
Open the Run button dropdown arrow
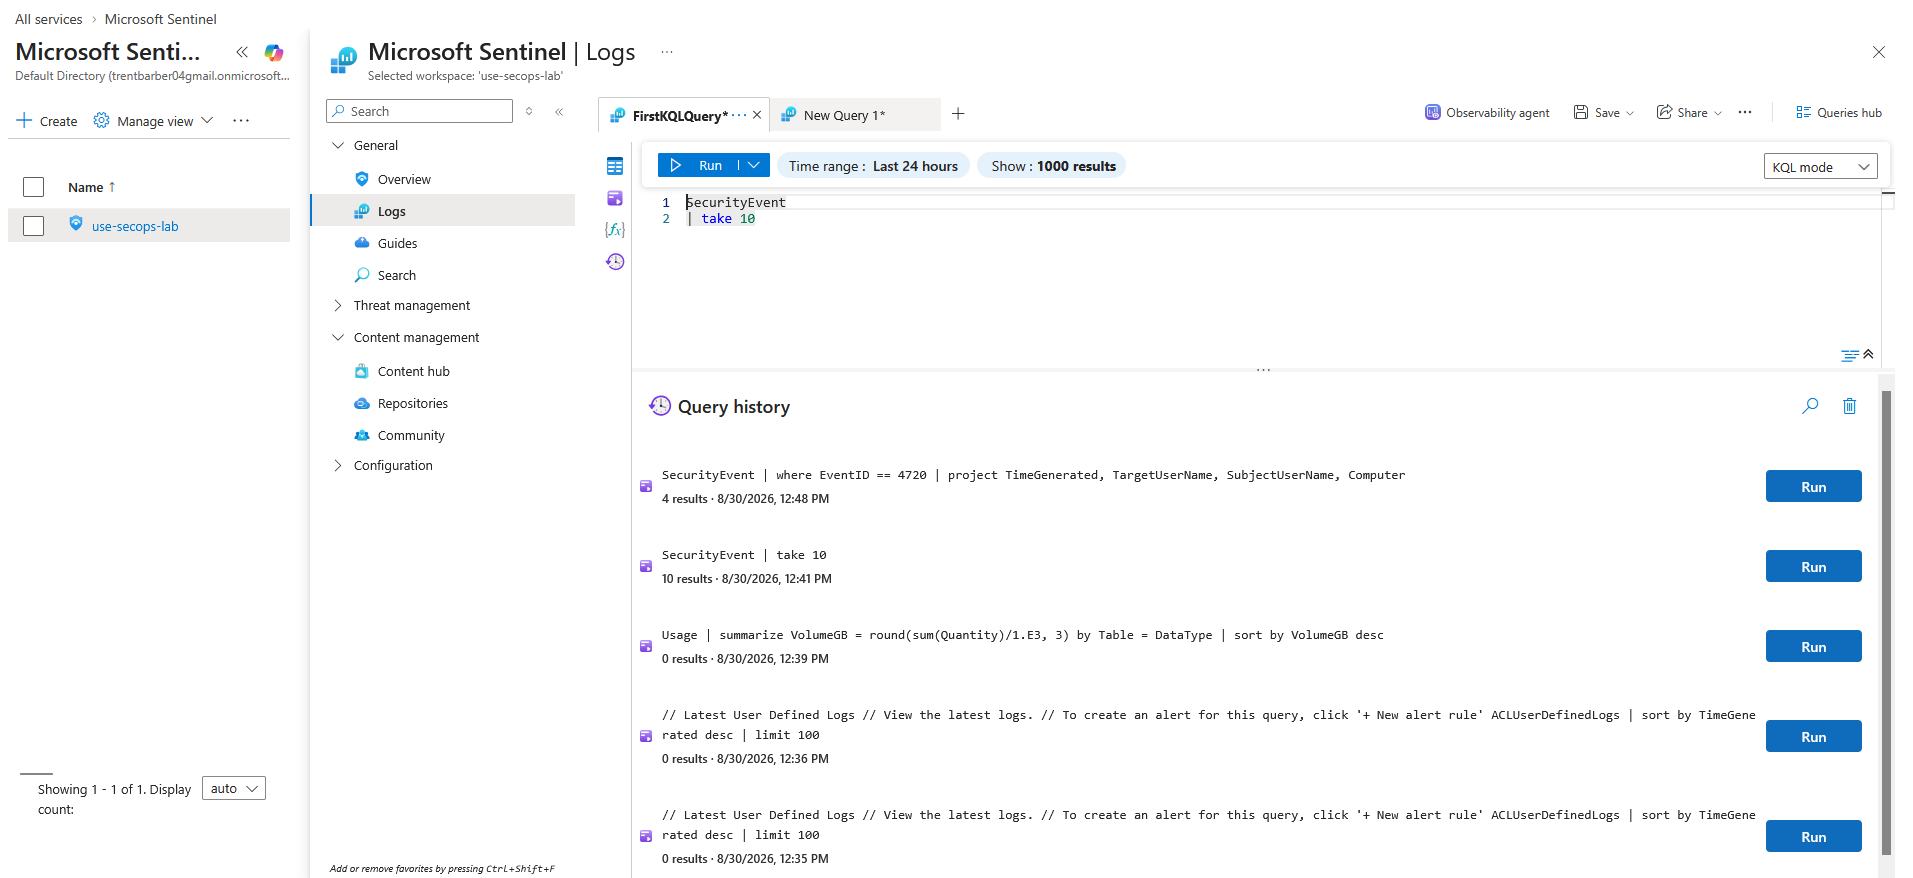click(754, 165)
